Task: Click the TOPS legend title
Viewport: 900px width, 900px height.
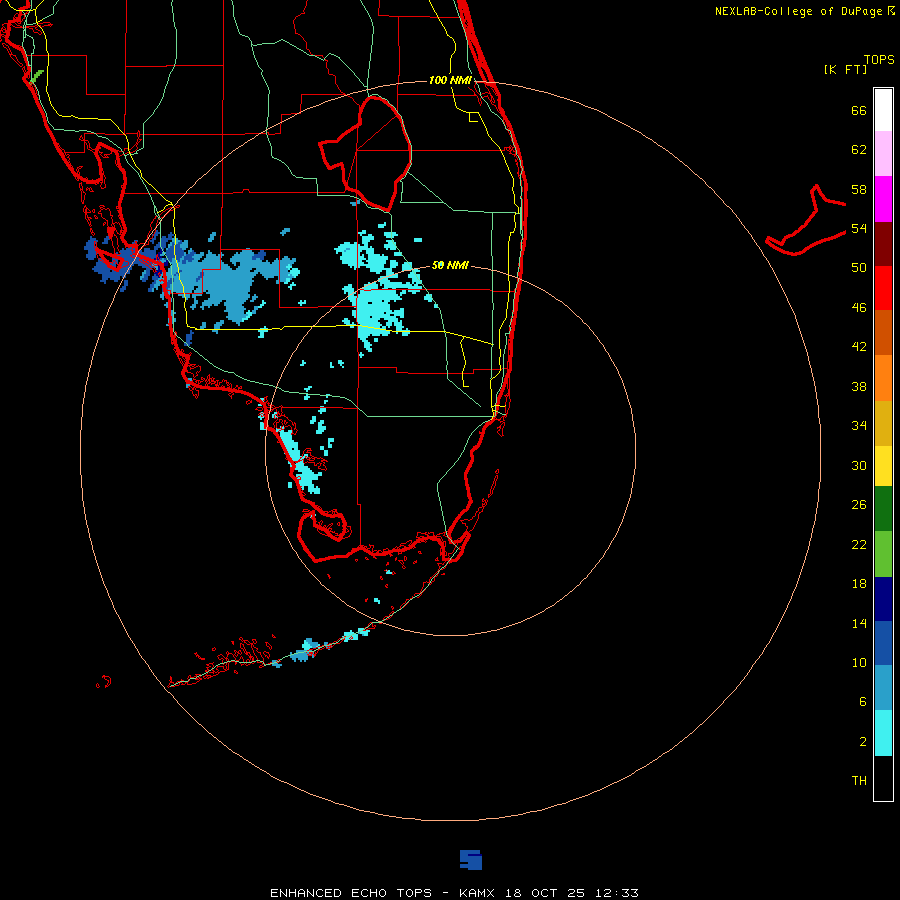Action: [x=879, y=59]
